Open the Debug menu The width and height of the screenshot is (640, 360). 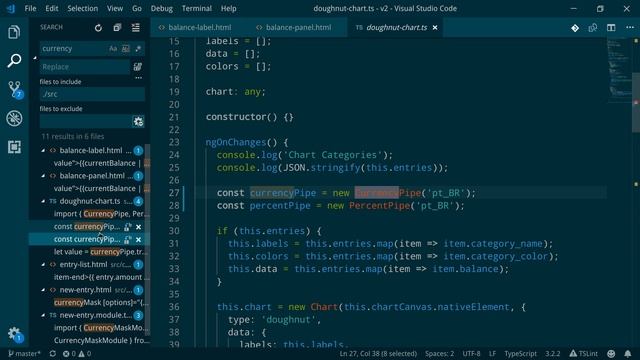point(161,8)
